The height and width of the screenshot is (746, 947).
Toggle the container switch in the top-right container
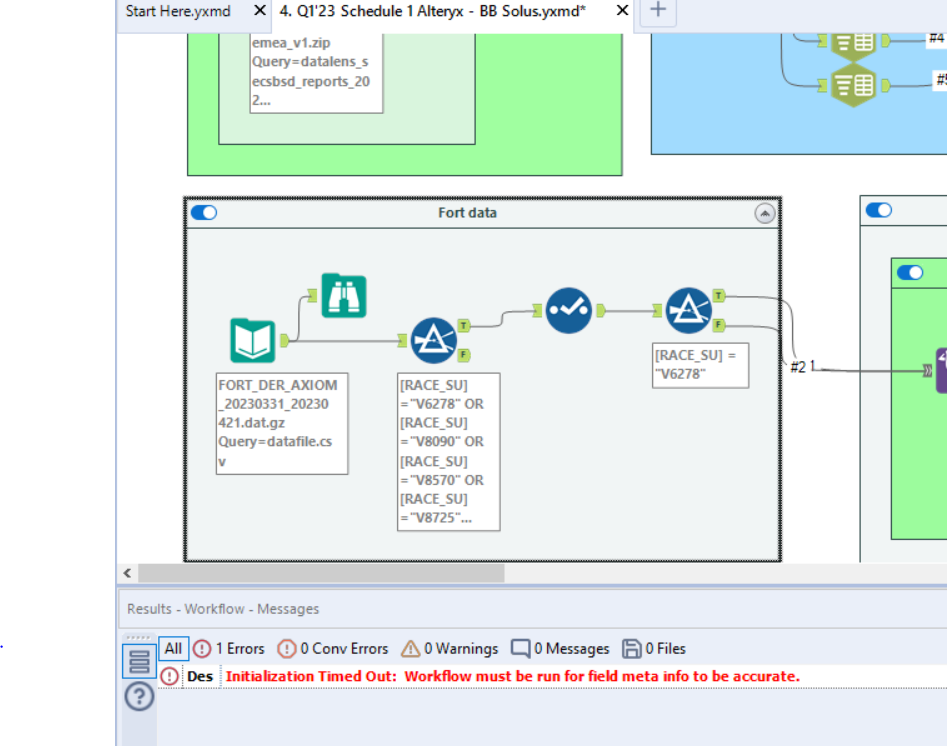click(x=878, y=210)
